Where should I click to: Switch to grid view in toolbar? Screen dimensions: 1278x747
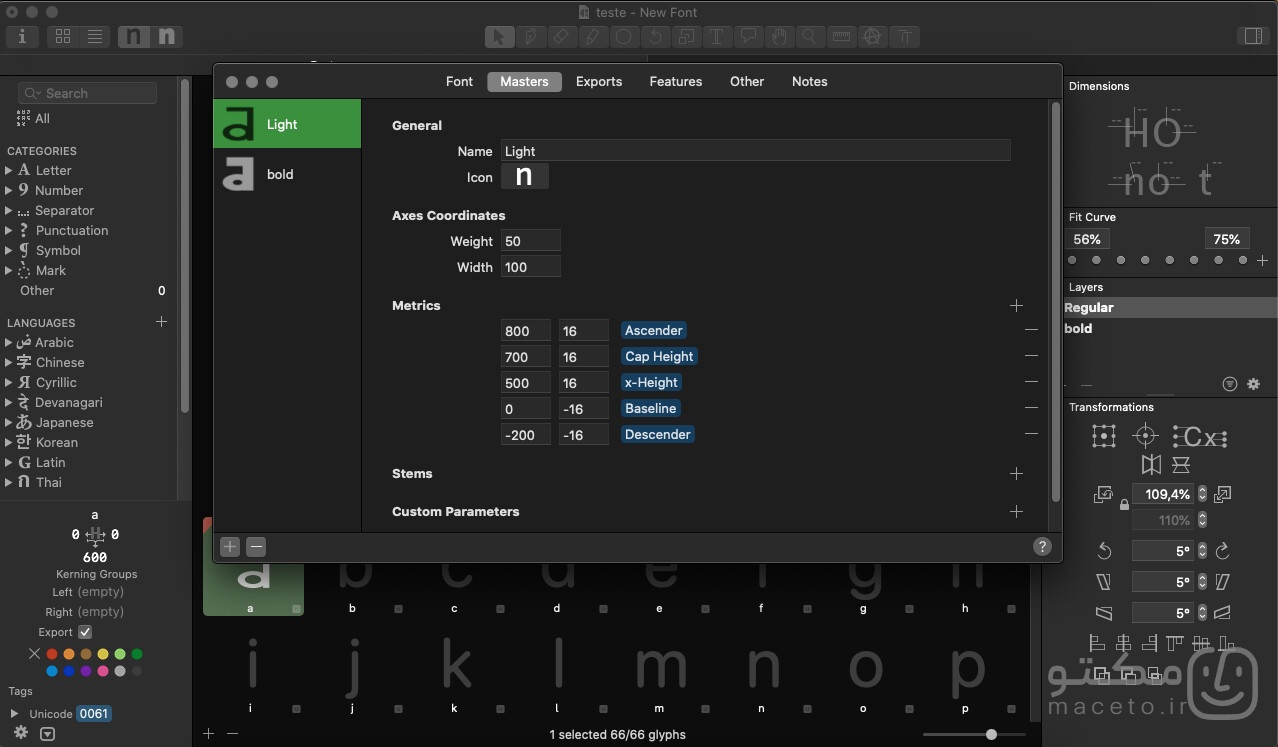pos(63,37)
